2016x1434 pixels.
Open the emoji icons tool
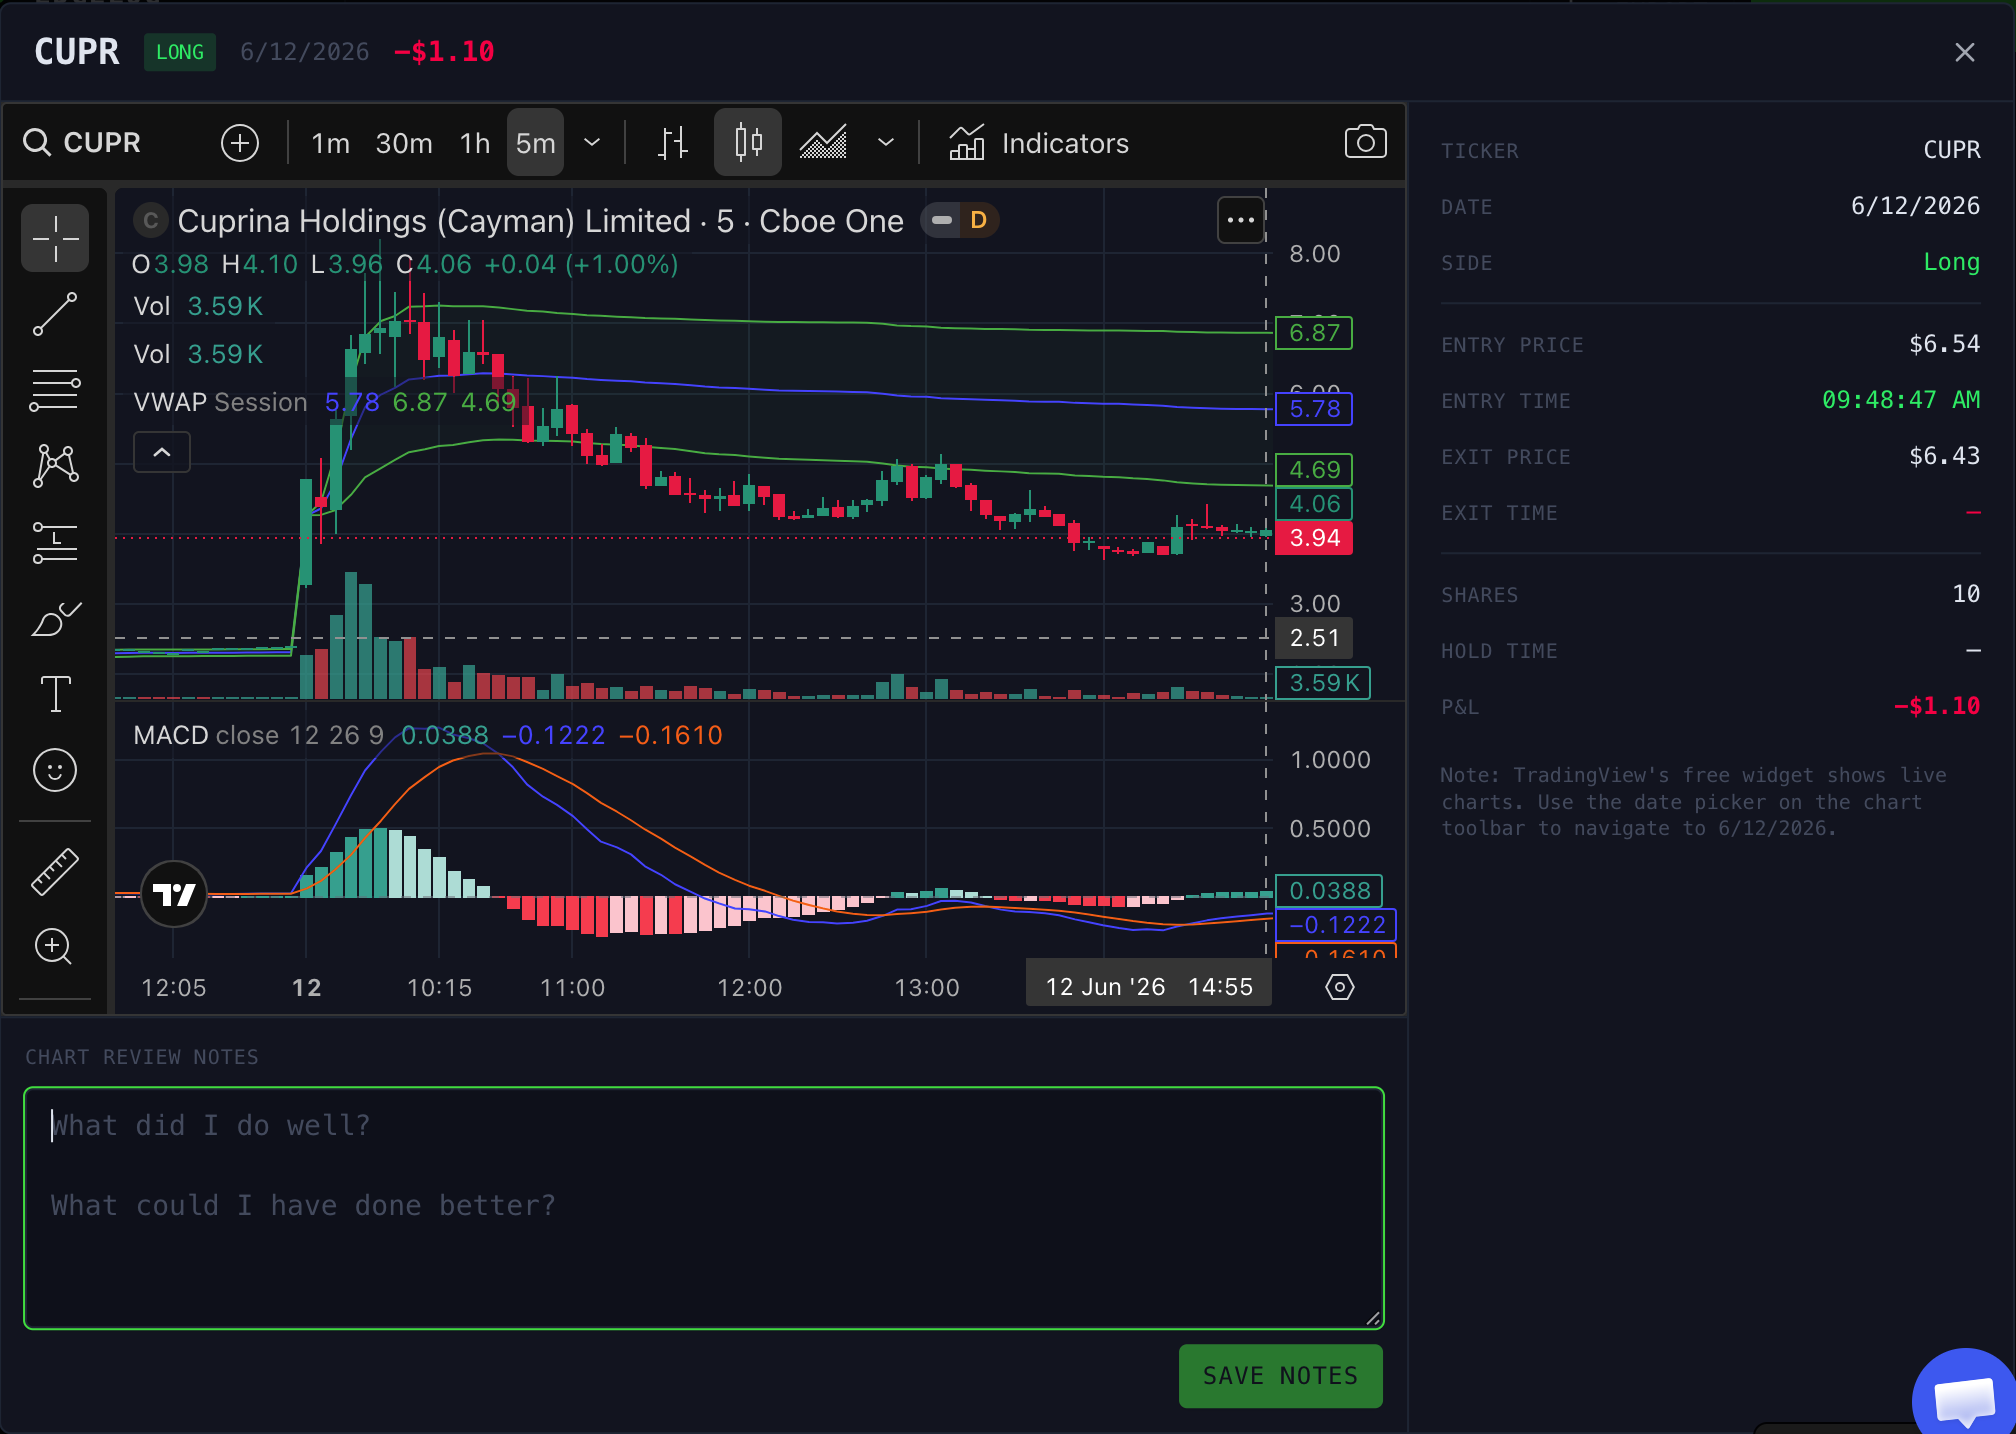coord(55,770)
